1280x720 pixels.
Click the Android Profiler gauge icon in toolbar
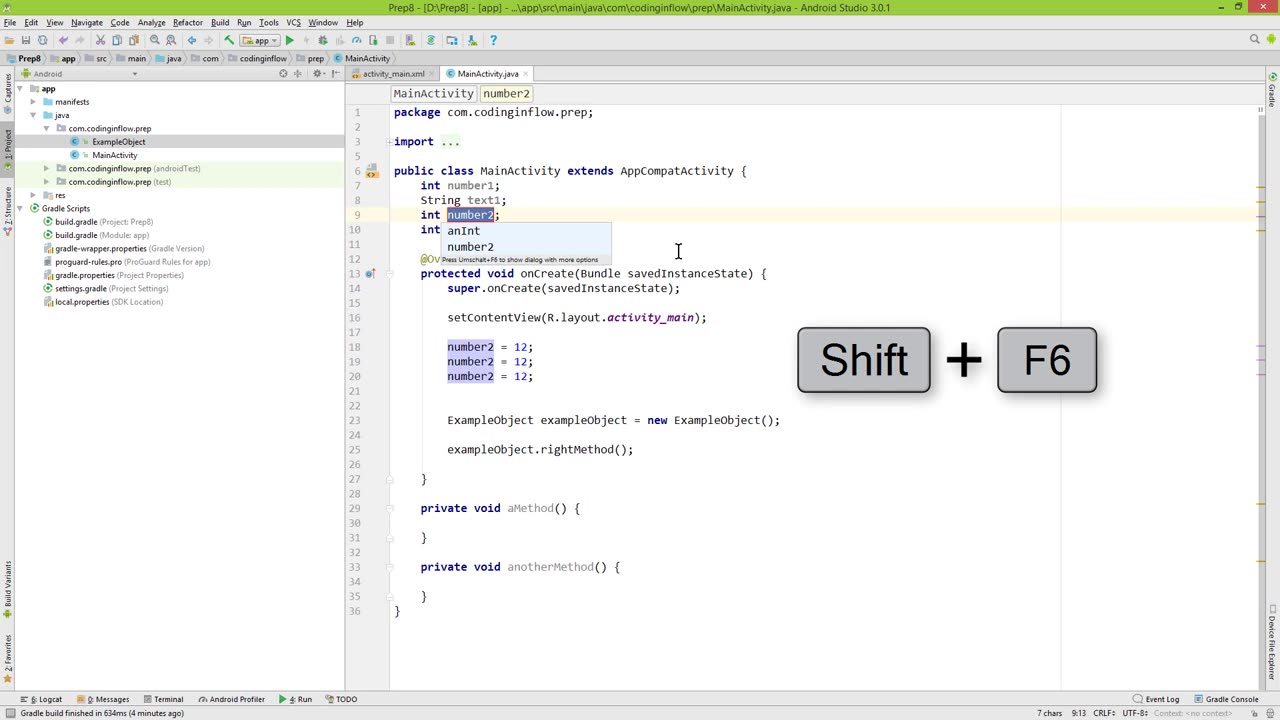click(356, 40)
